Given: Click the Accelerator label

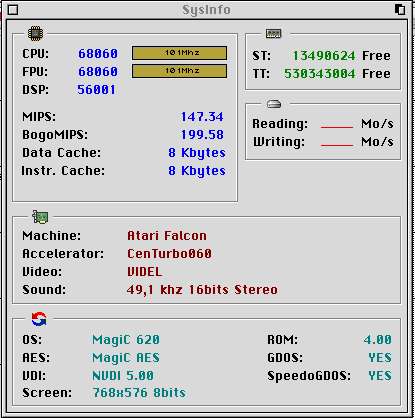Looking at the screenshot, I should click(63, 254).
